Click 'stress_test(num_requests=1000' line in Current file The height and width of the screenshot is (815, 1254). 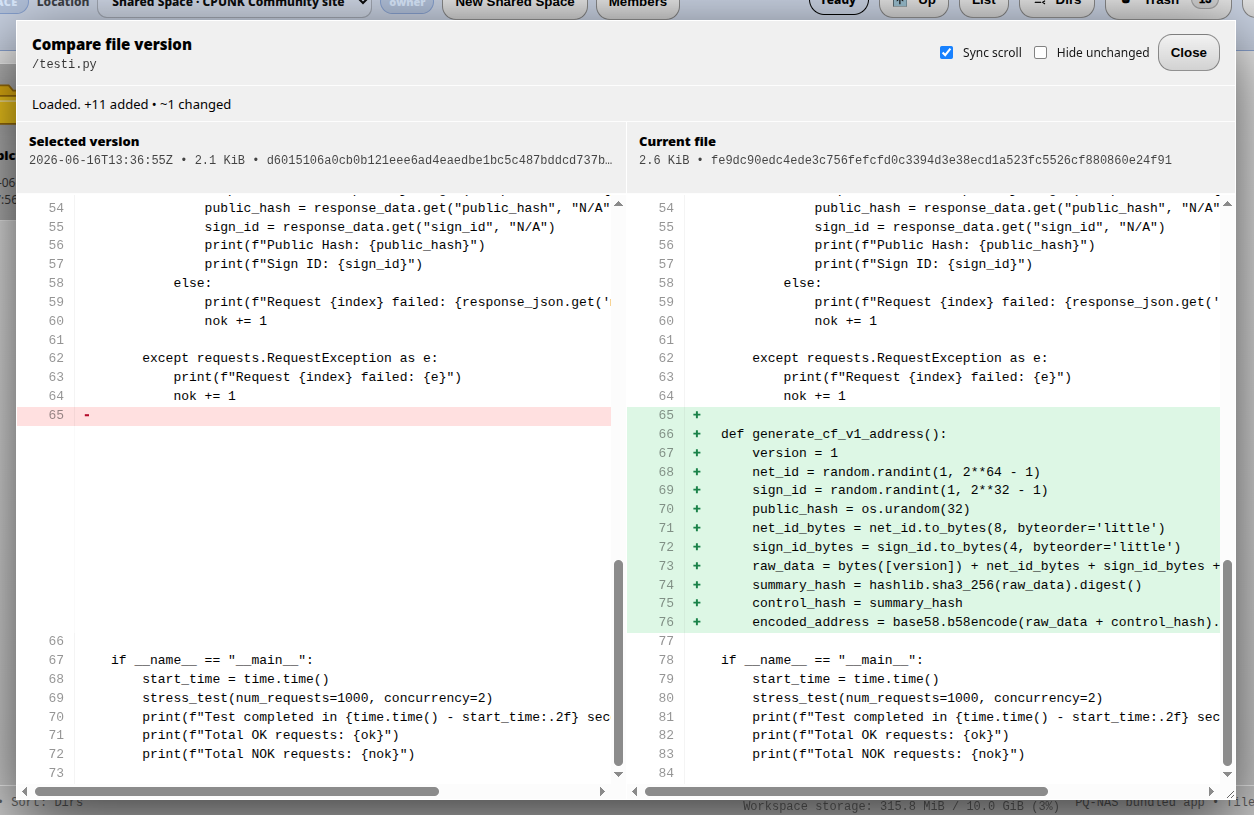(927, 698)
